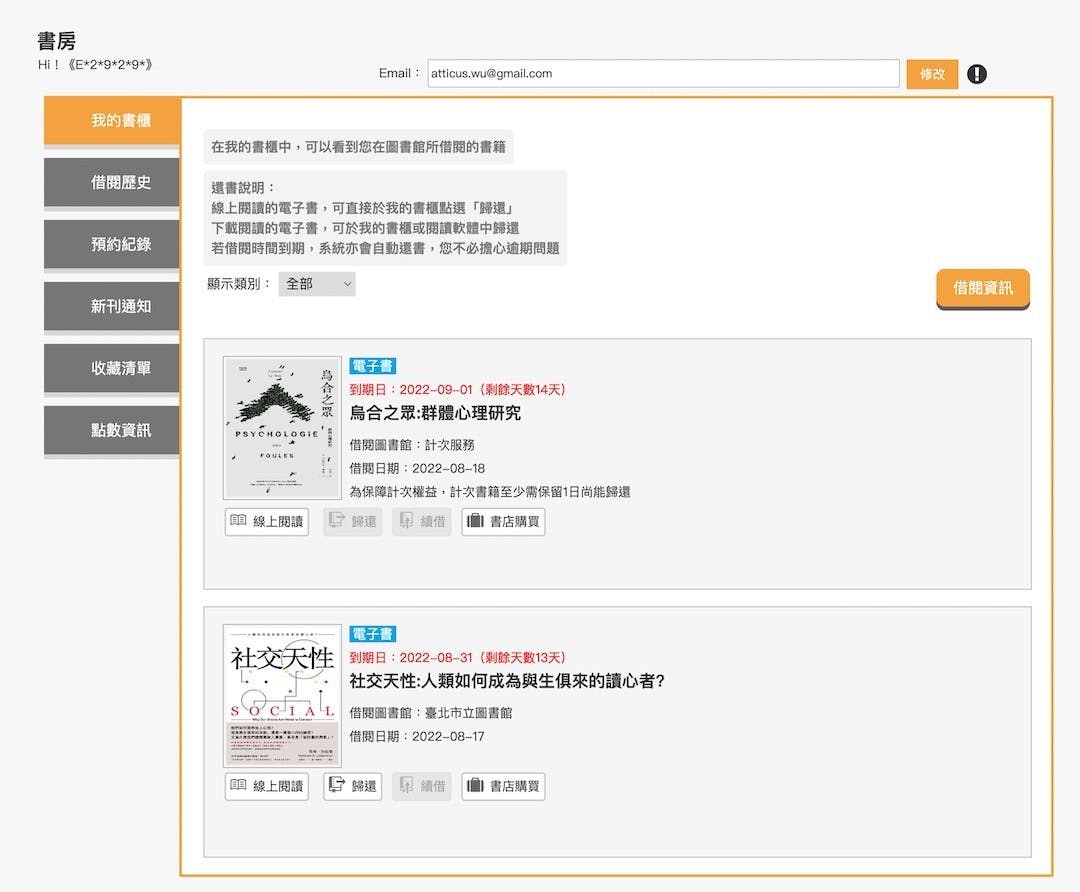The width and height of the screenshot is (1080, 892).
Task: Click the Email address input field
Action: (x=663, y=74)
